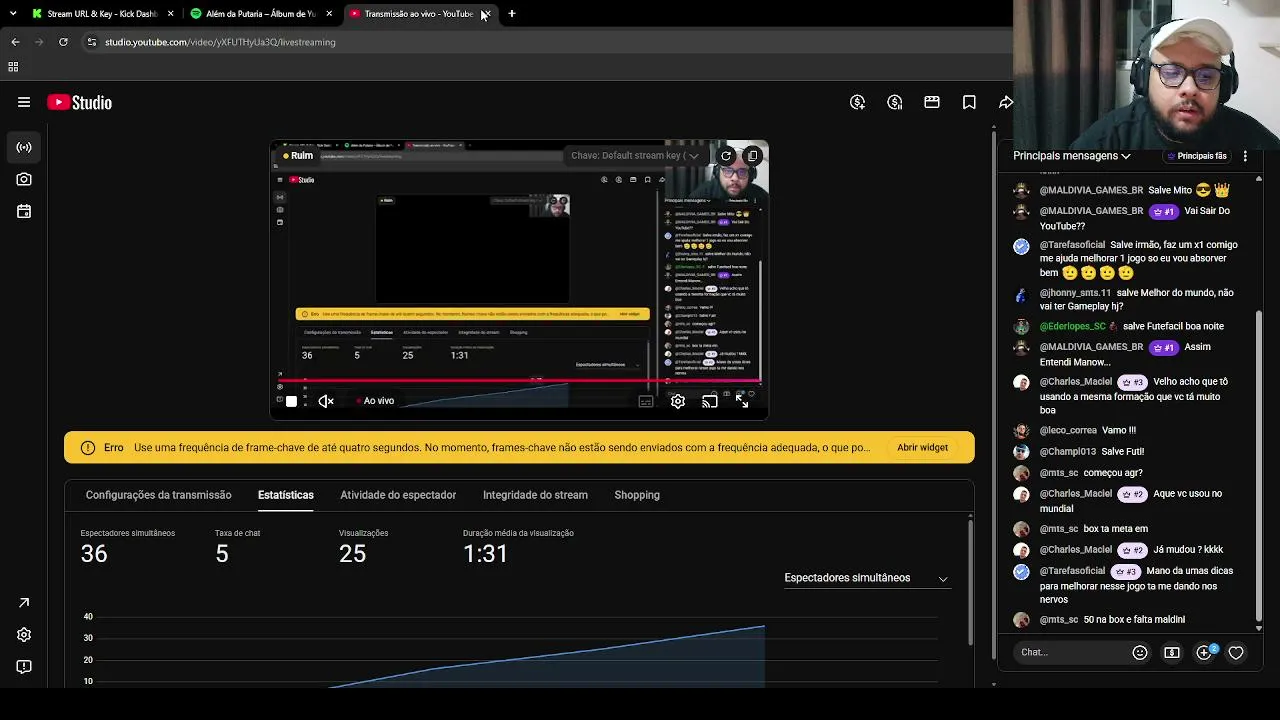
Task: Refresh the stream key in preview
Action: click(726, 156)
